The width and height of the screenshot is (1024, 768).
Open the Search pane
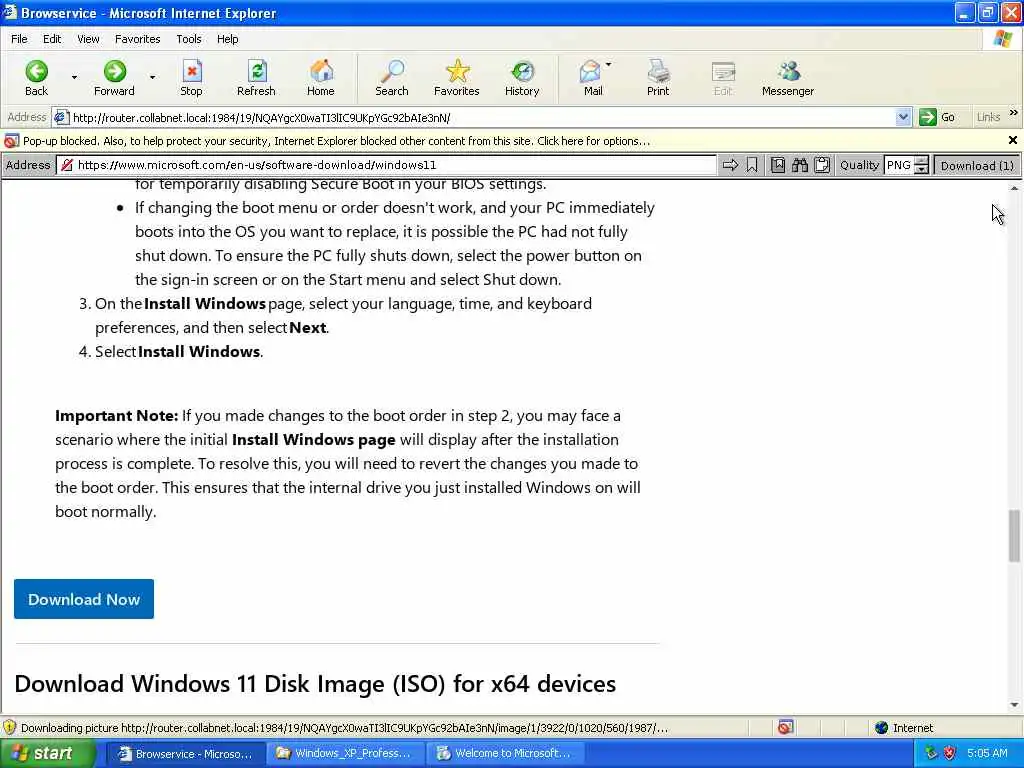pyautogui.click(x=392, y=78)
